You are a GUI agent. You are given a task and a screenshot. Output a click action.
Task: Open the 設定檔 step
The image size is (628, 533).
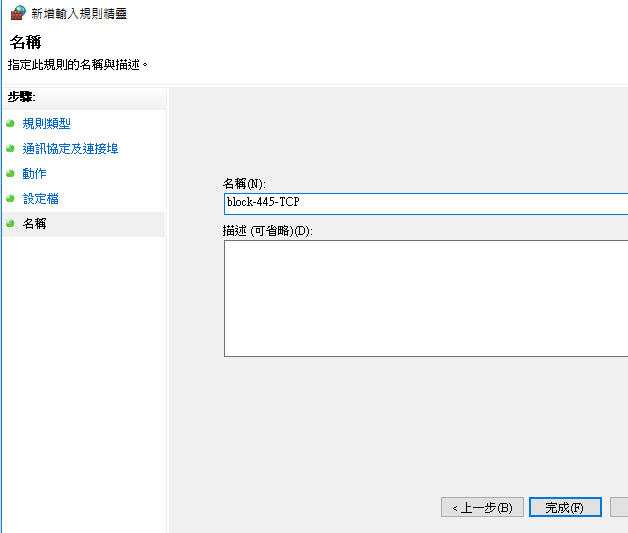pos(40,199)
